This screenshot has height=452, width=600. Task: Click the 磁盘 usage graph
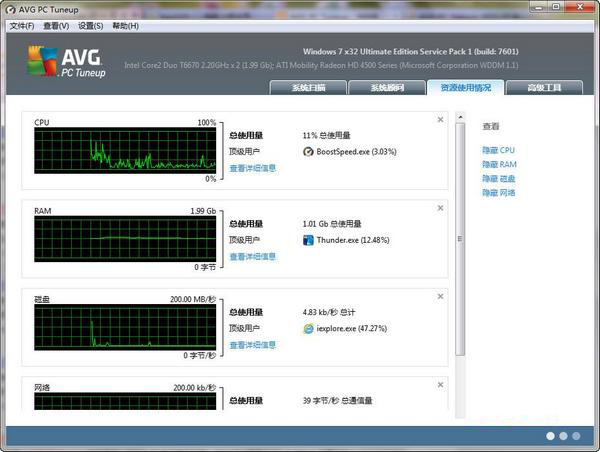pyautogui.click(x=125, y=327)
